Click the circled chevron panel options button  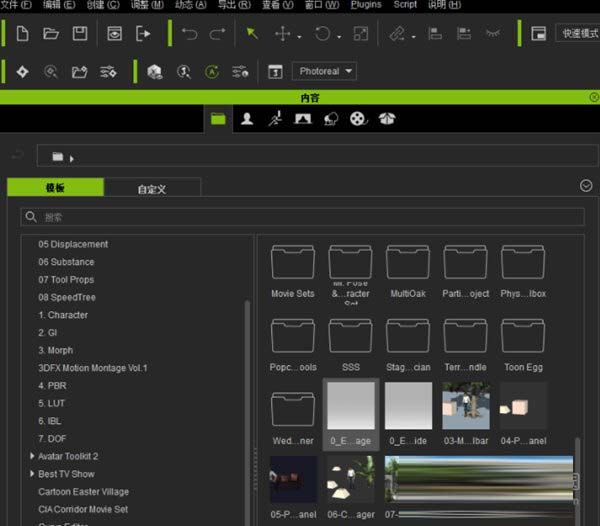point(586,186)
